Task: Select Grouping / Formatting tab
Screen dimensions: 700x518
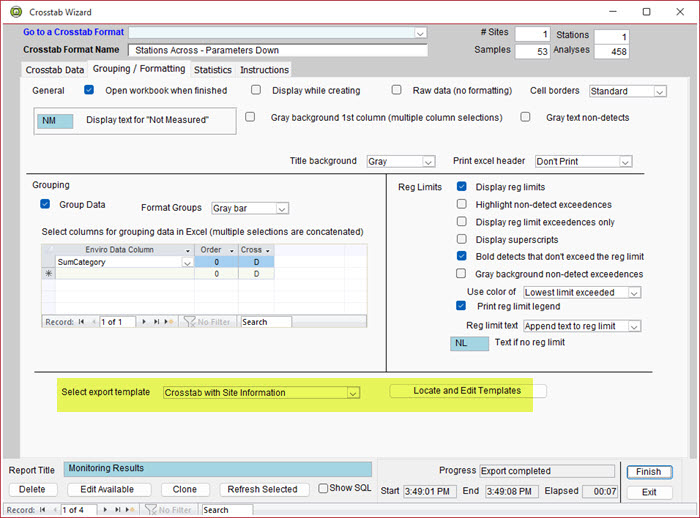Action: coord(139,68)
